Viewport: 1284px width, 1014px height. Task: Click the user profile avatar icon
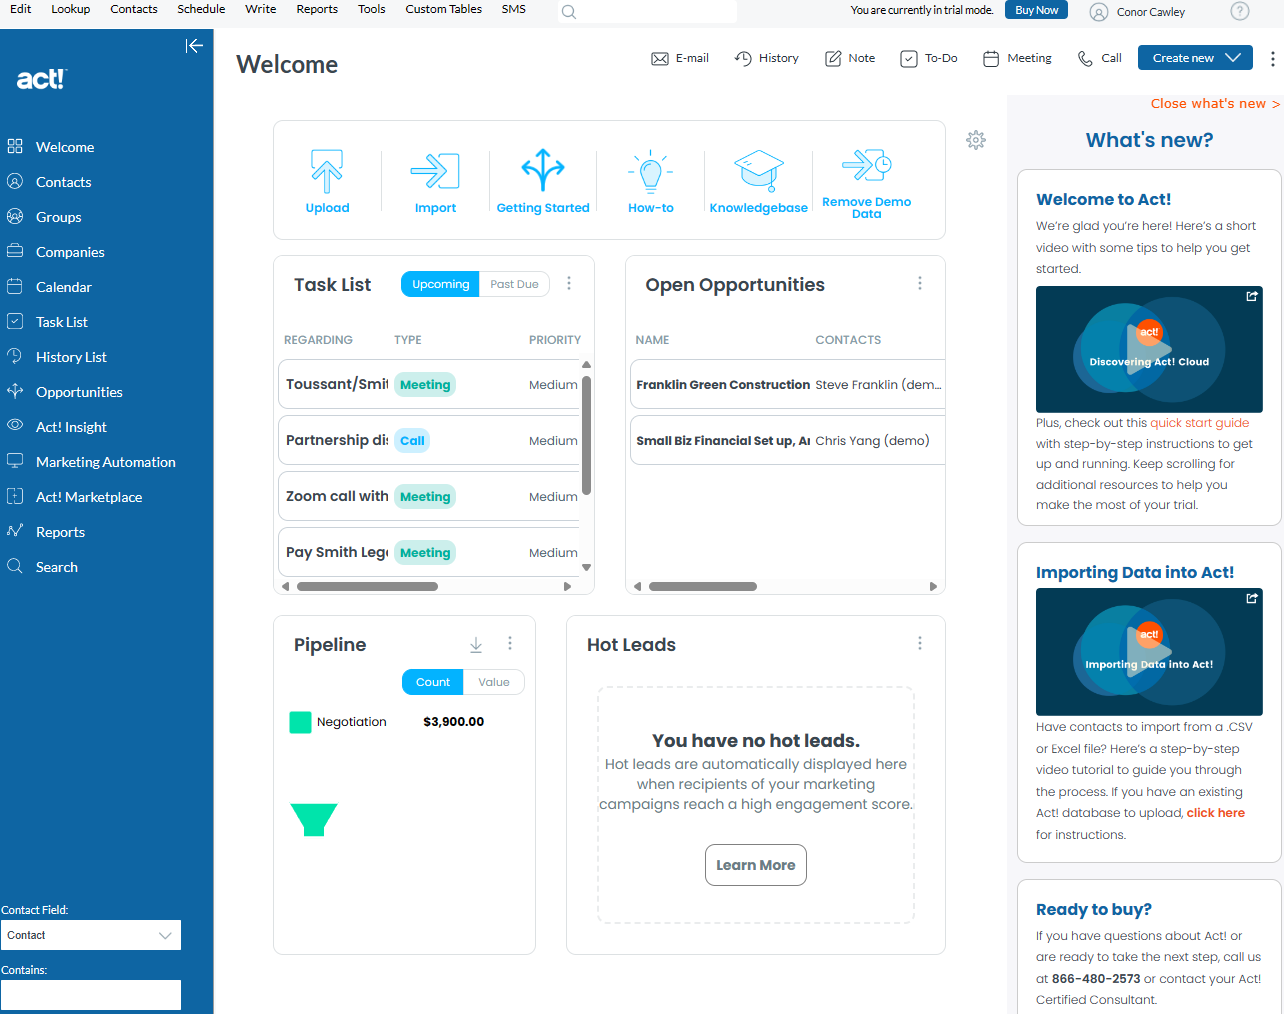(x=1099, y=12)
